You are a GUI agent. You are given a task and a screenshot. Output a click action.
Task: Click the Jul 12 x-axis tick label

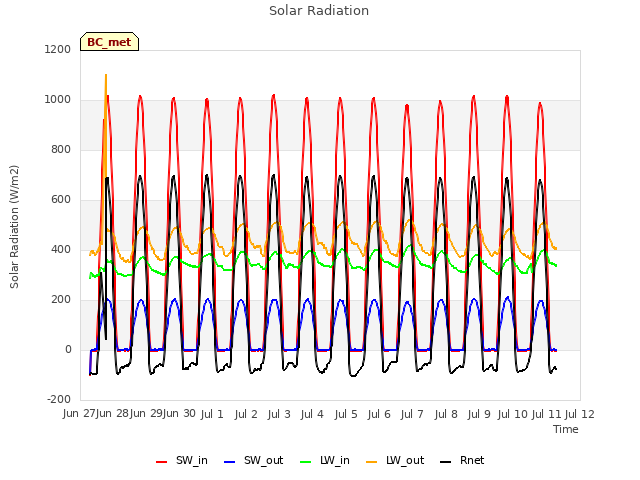[x=580, y=414]
